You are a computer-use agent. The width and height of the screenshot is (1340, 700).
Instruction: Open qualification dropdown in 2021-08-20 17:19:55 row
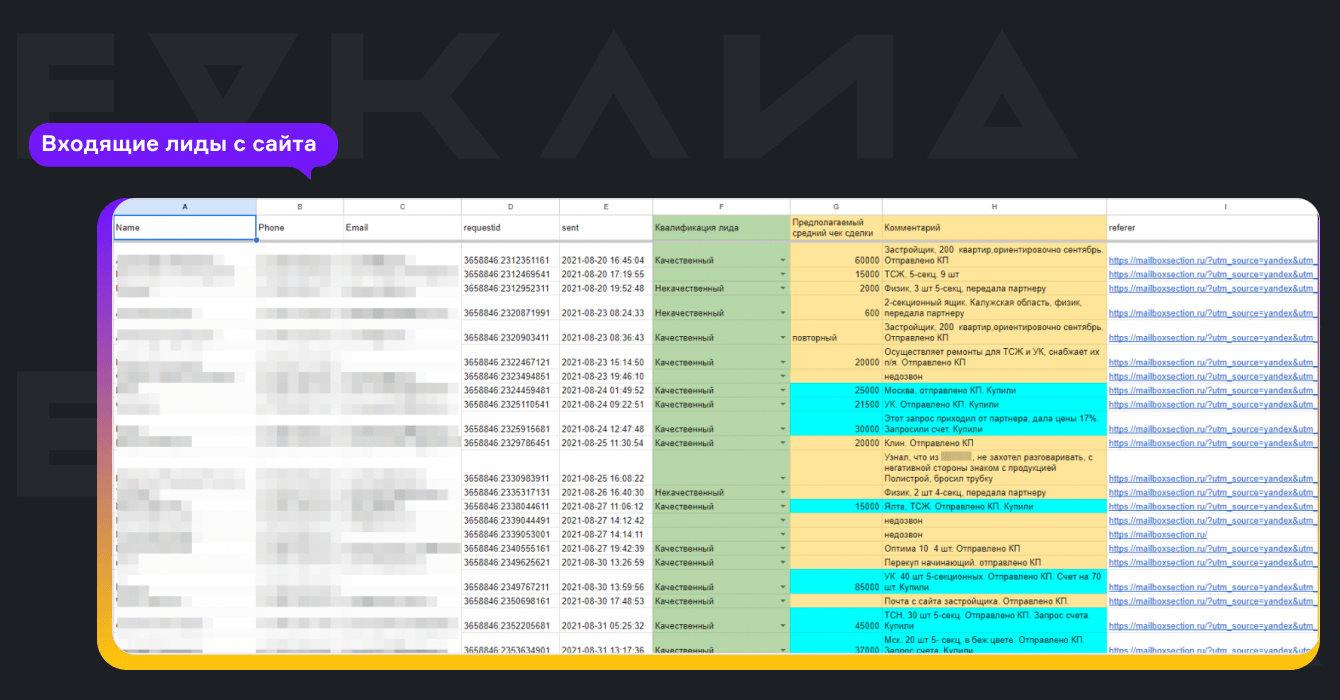point(783,274)
